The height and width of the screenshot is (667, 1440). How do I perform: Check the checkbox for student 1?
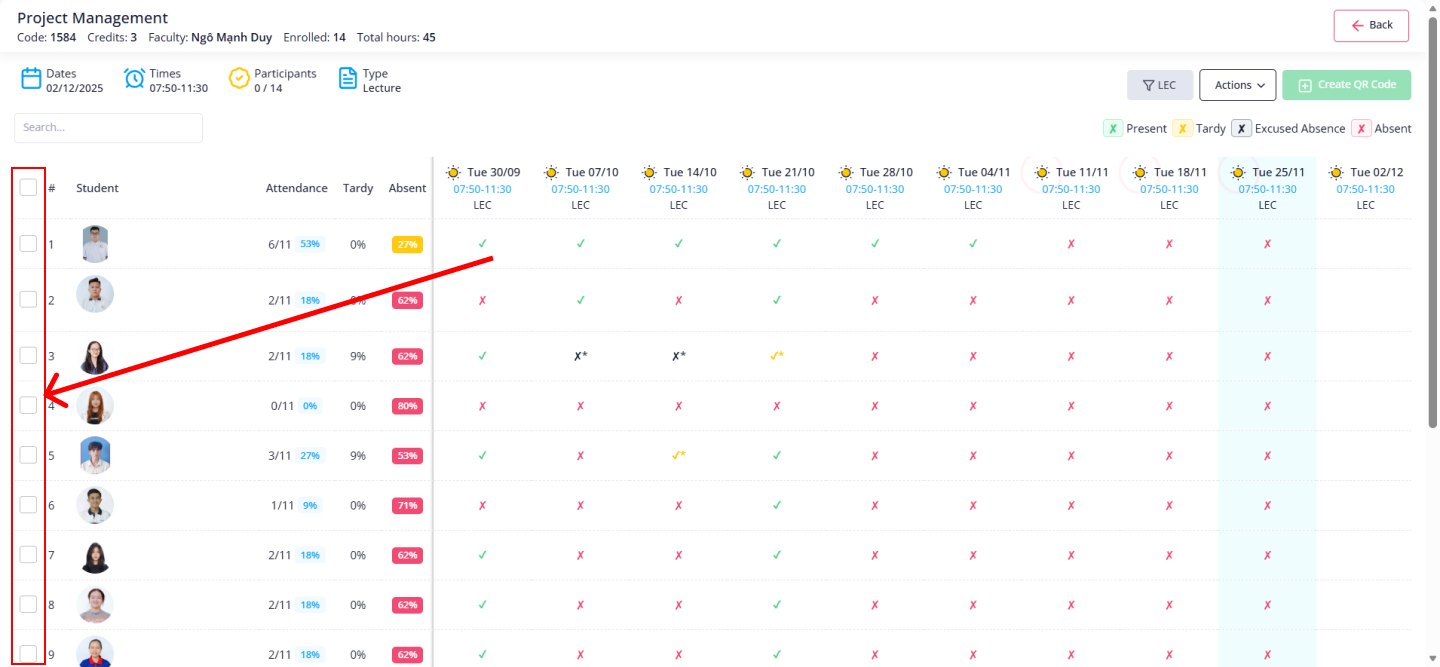click(28, 243)
